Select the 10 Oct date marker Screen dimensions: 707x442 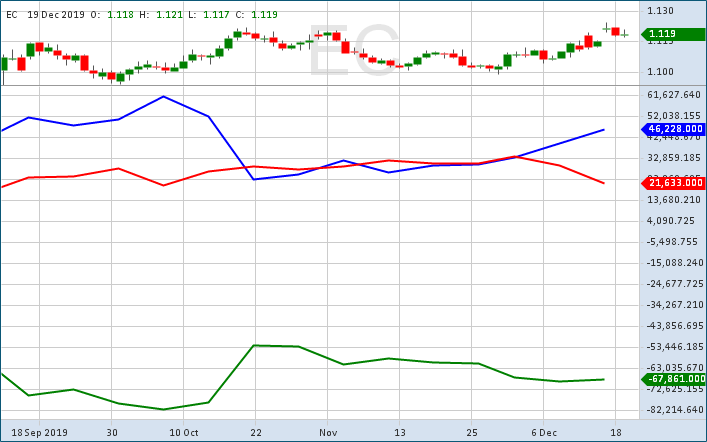click(184, 433)
